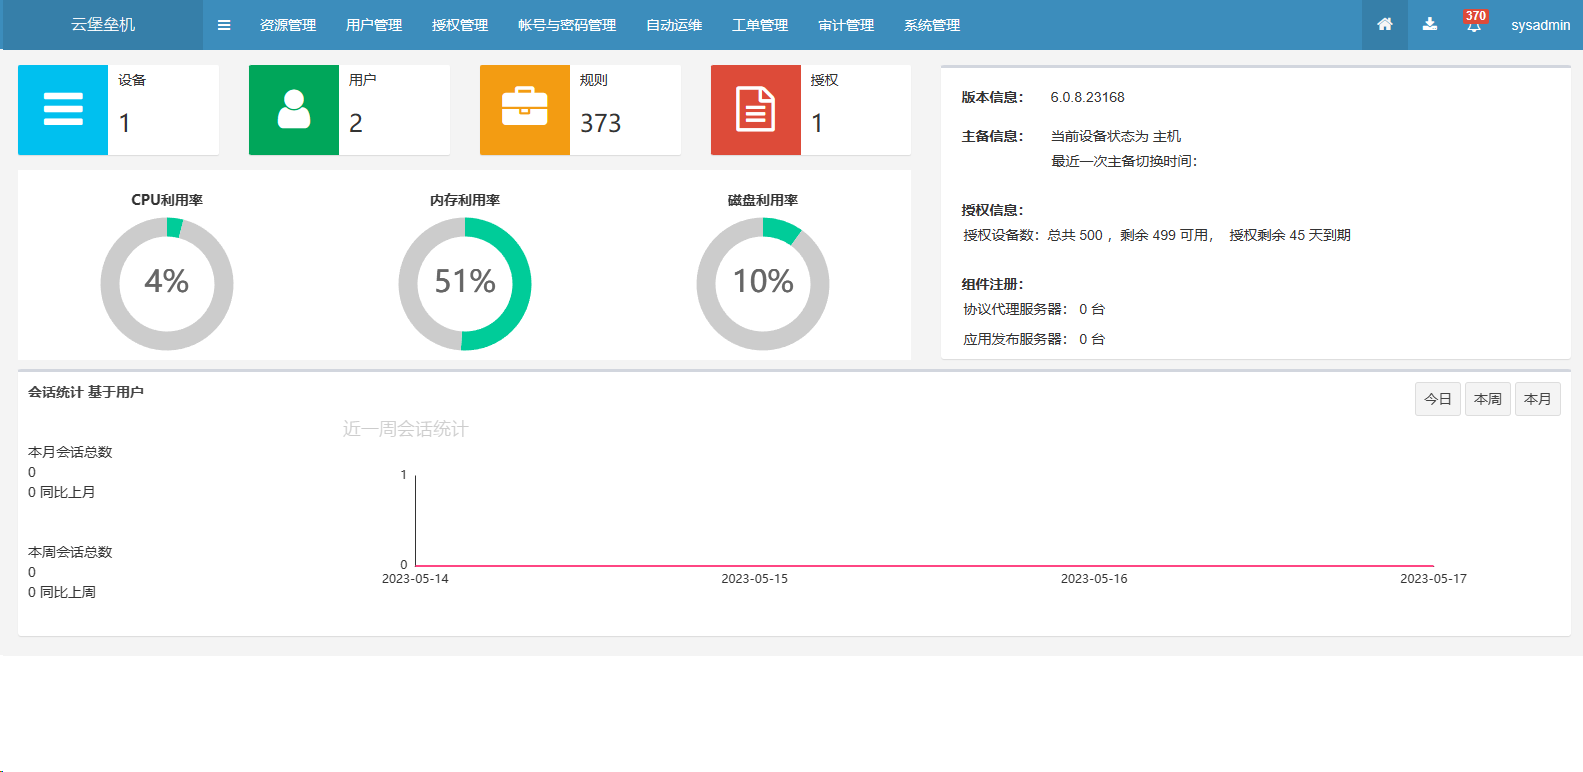Click 授权剩余 45 天到期 text

(1290, 235)
